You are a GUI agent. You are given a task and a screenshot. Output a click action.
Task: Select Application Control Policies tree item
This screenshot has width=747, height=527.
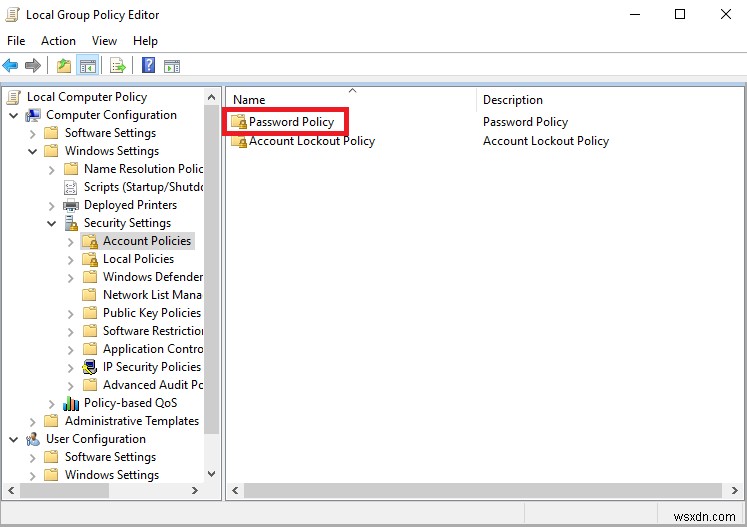tap(153, 349)
